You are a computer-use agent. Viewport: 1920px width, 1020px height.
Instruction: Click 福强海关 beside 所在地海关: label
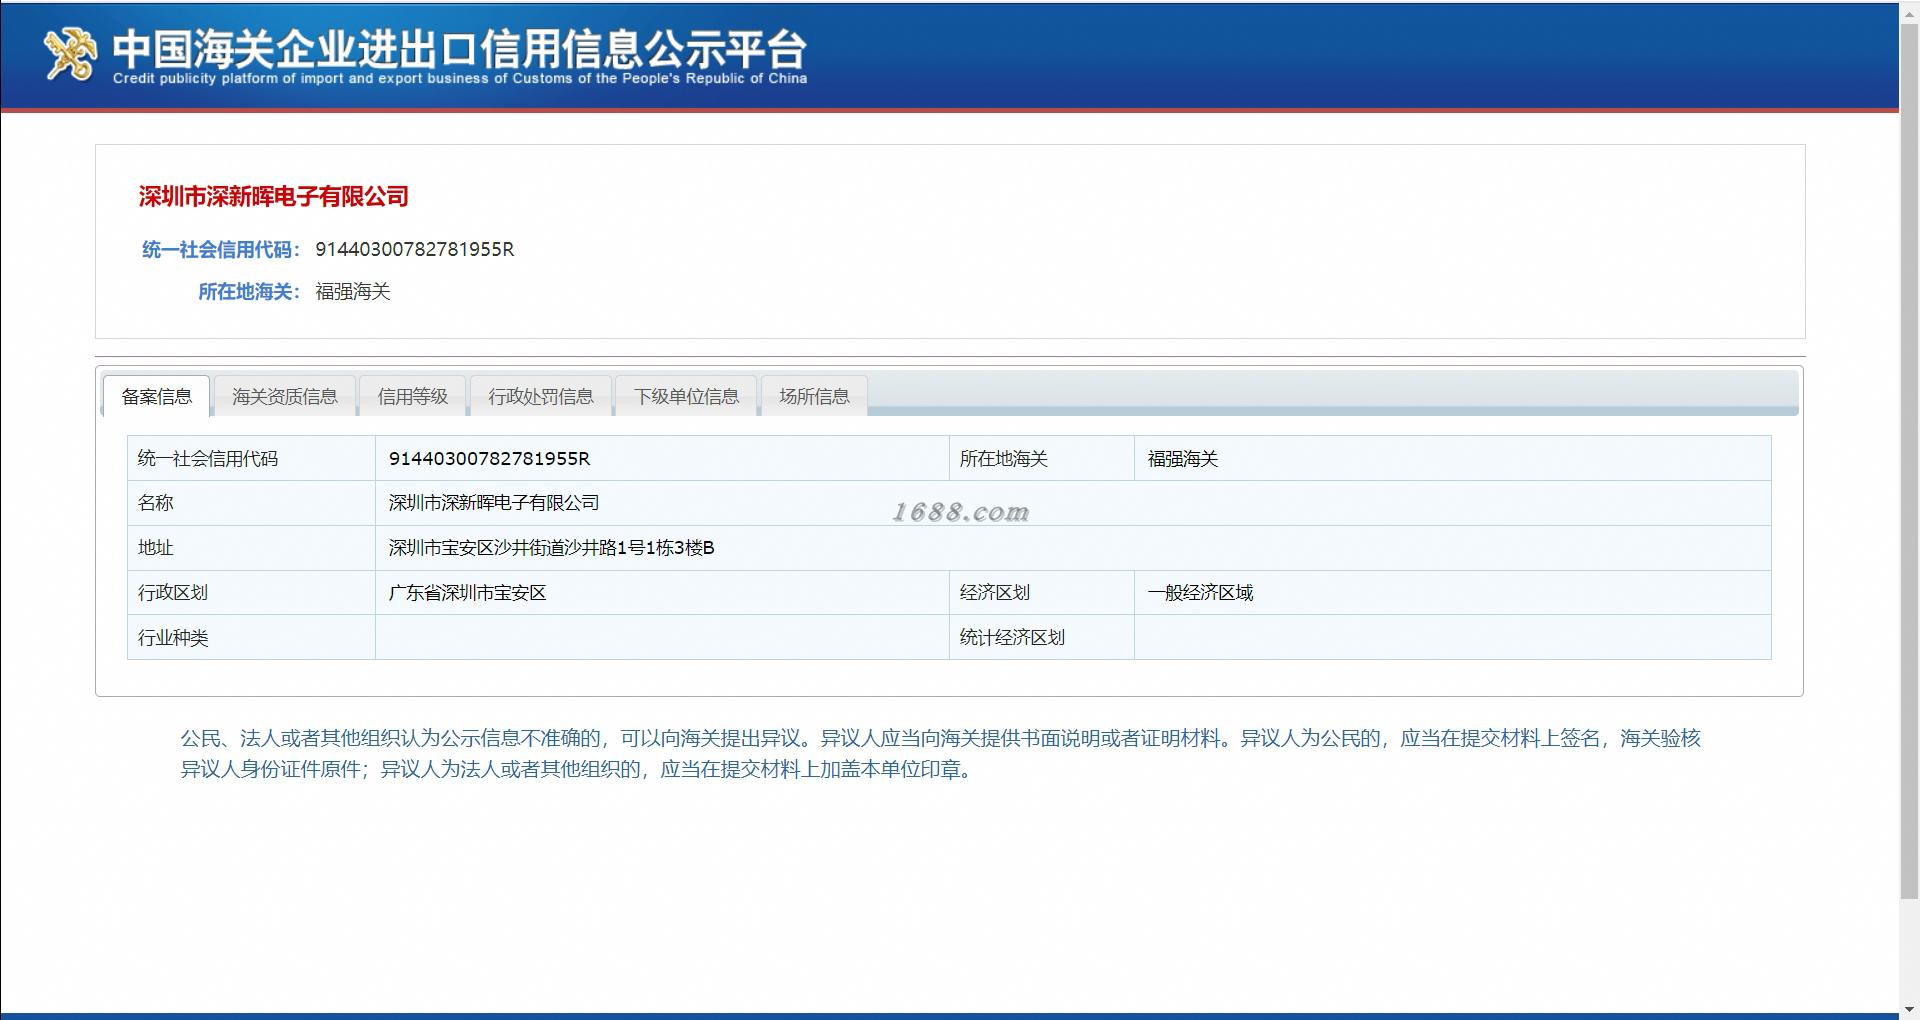(x=353, y=291)
